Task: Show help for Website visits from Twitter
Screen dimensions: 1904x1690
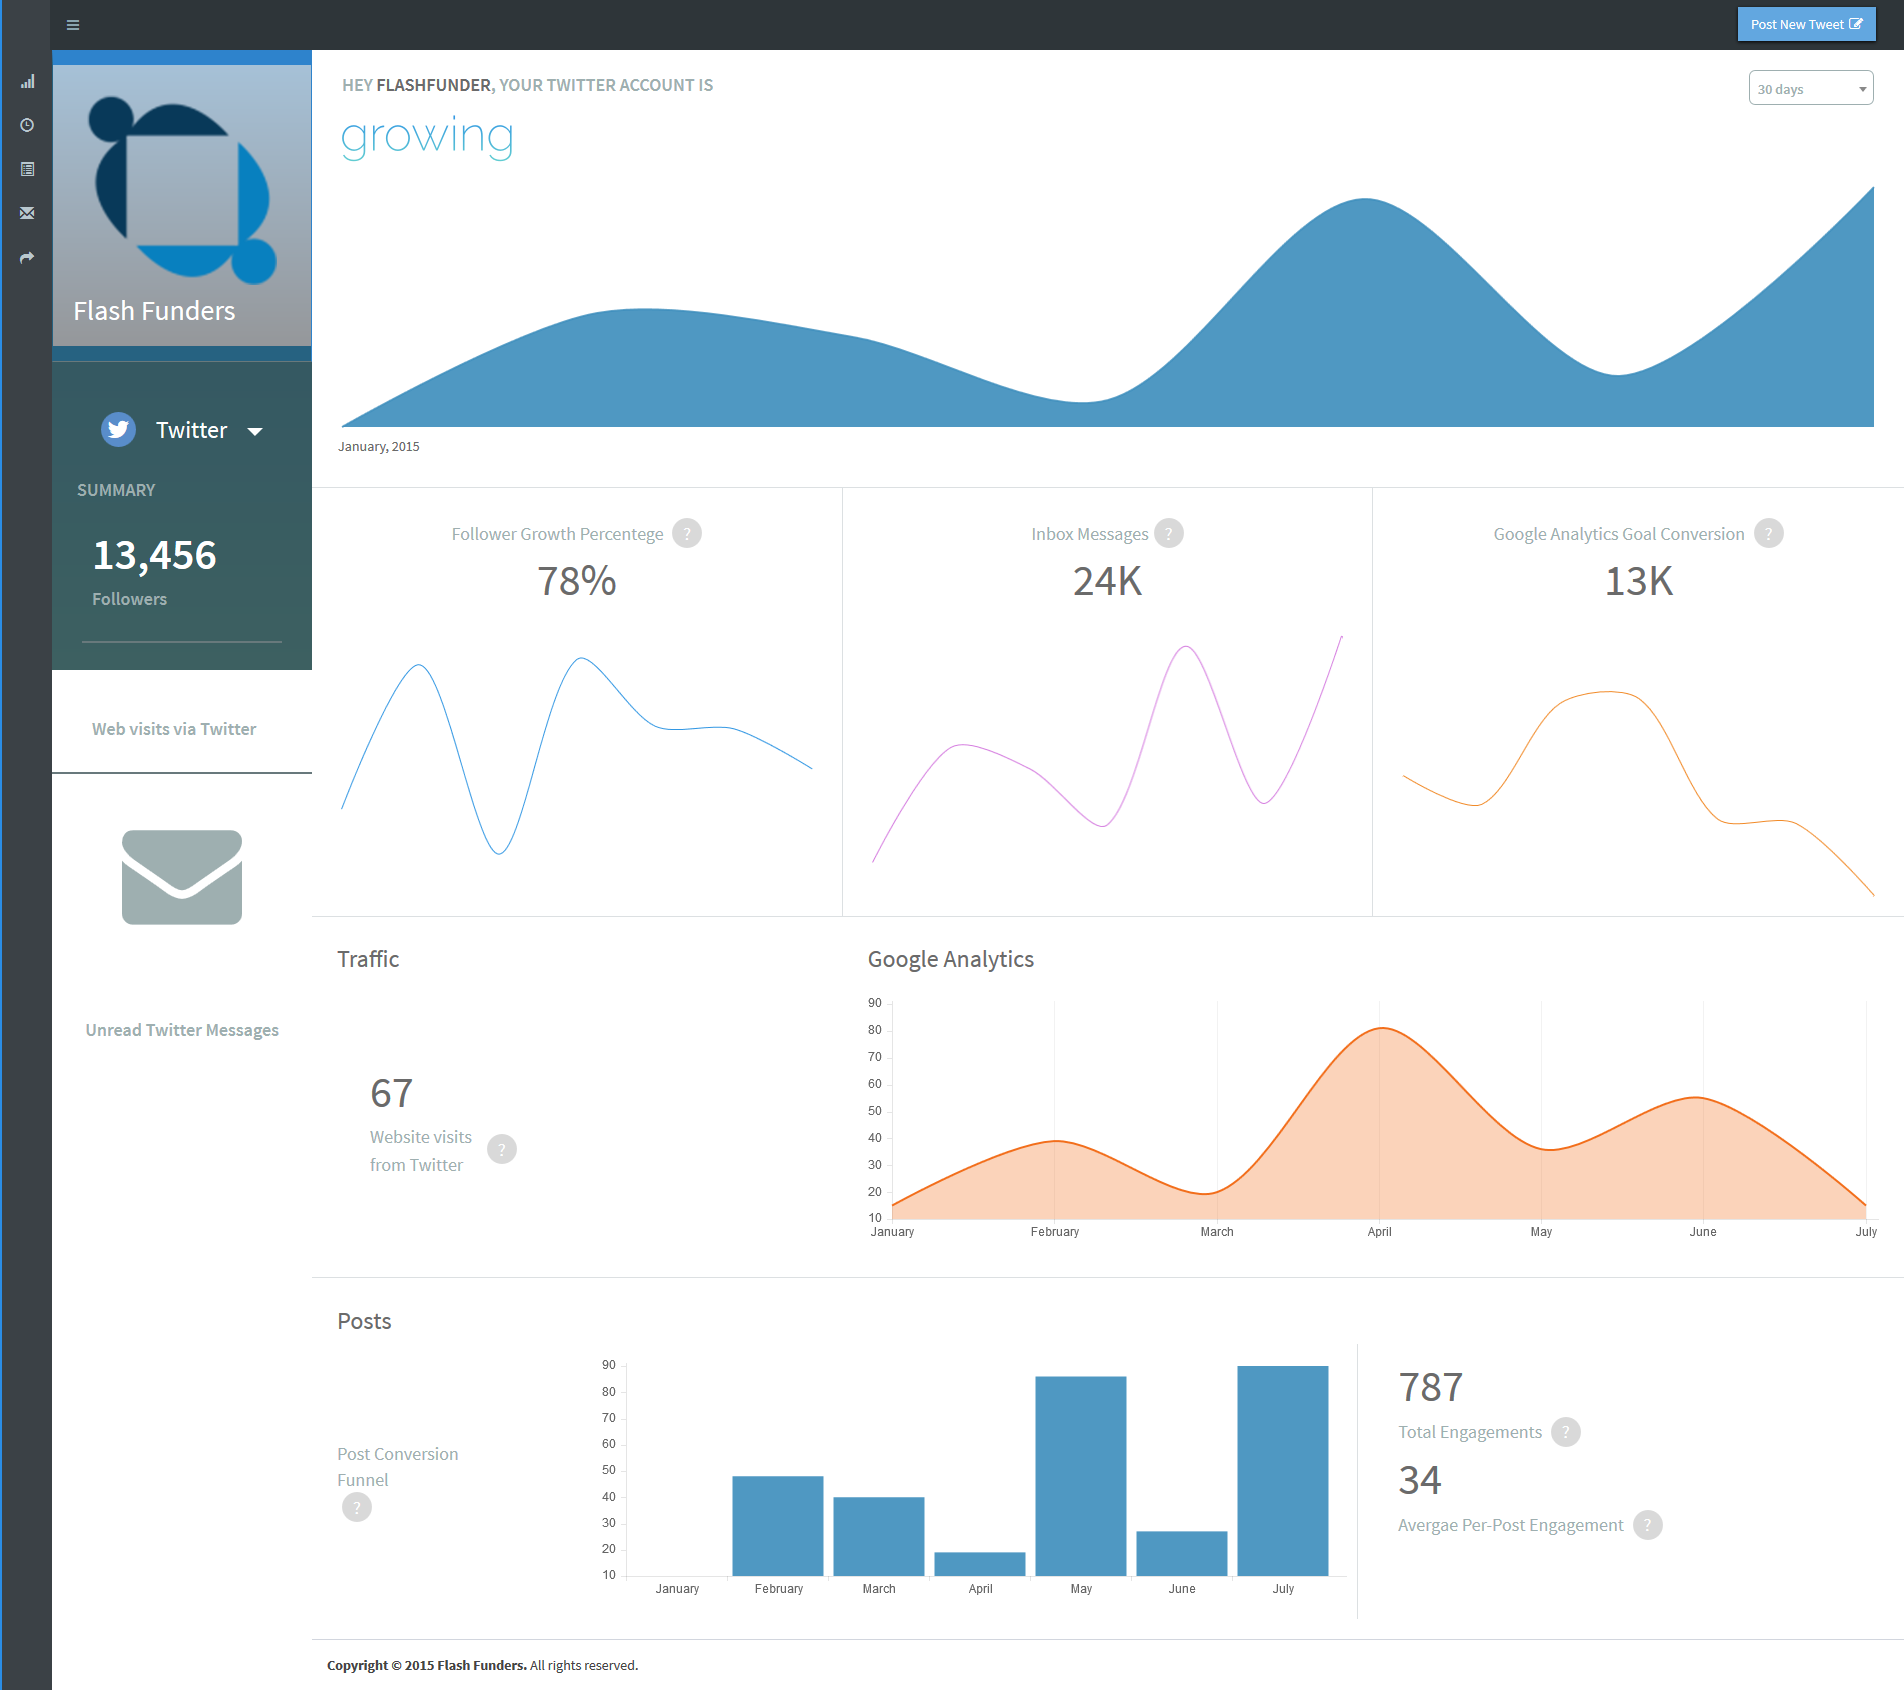Action: 502,1149
